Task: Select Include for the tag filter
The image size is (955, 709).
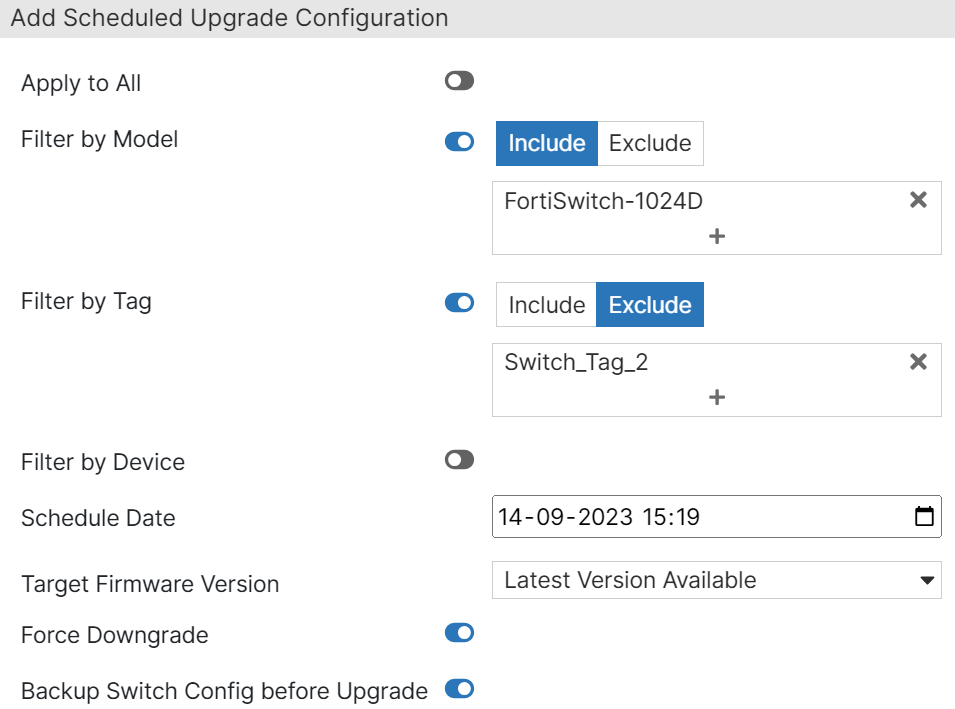Action: tap(546, 304)
